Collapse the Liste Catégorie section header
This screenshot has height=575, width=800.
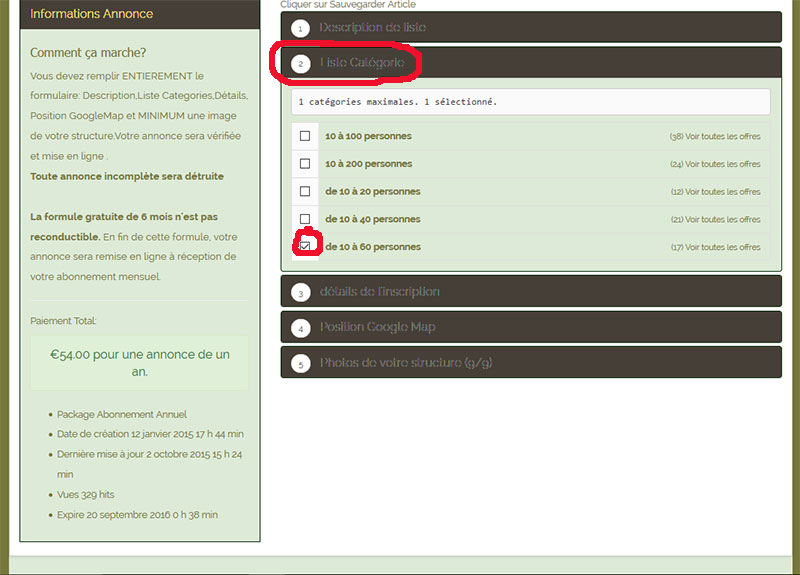coord(531,63)
